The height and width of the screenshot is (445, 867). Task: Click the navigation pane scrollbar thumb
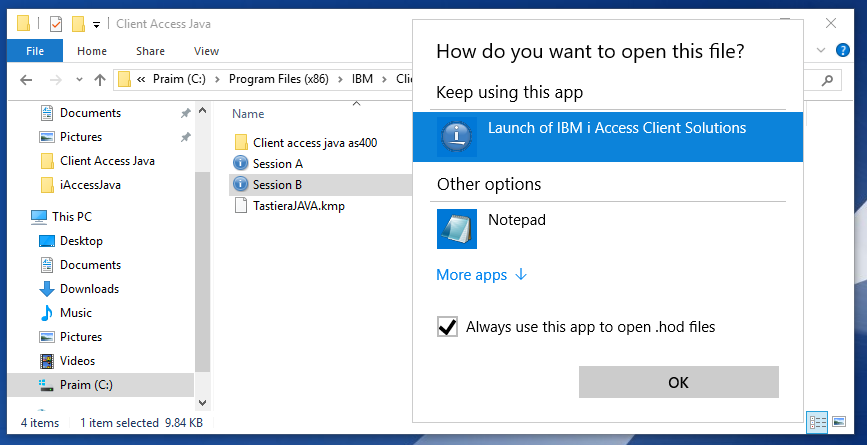(x=202, y=271)
